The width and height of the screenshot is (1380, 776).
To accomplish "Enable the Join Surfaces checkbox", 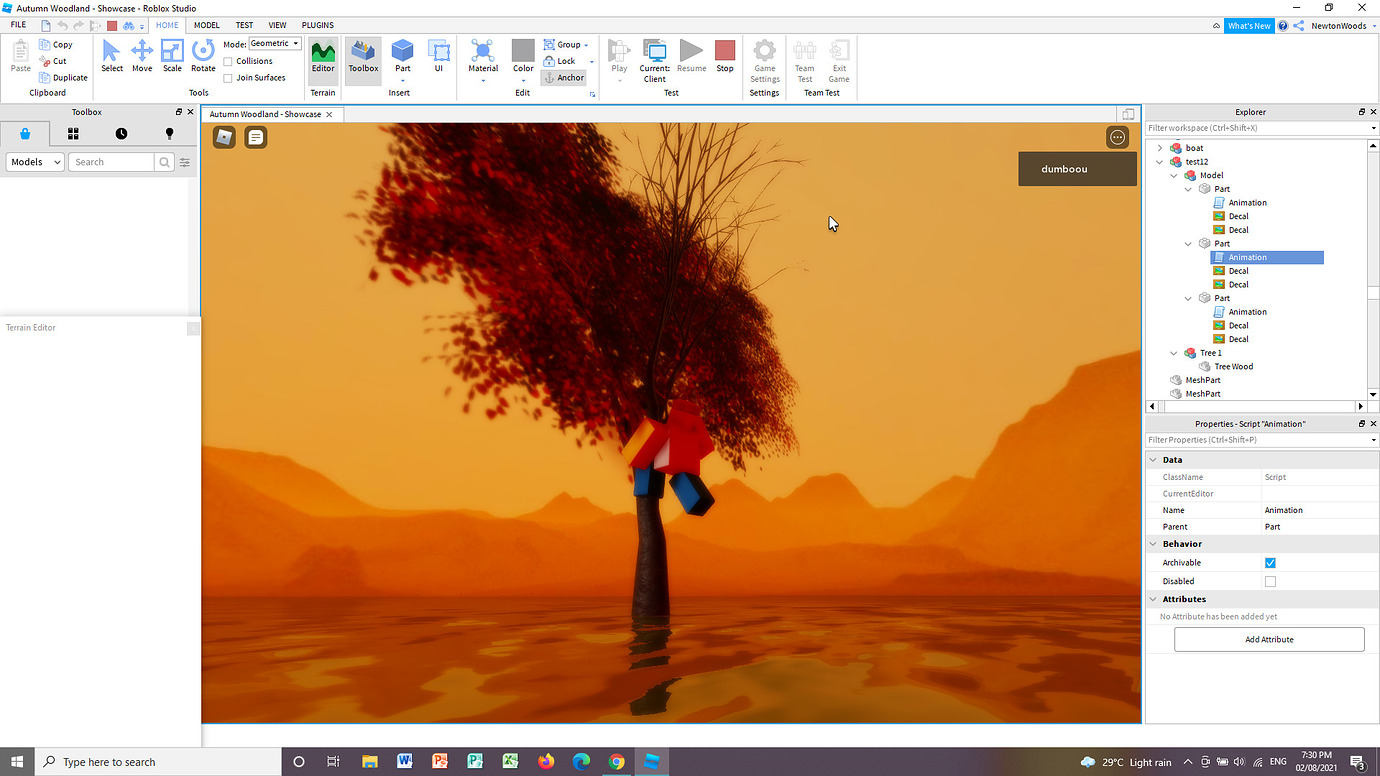I will coord(228,78).
